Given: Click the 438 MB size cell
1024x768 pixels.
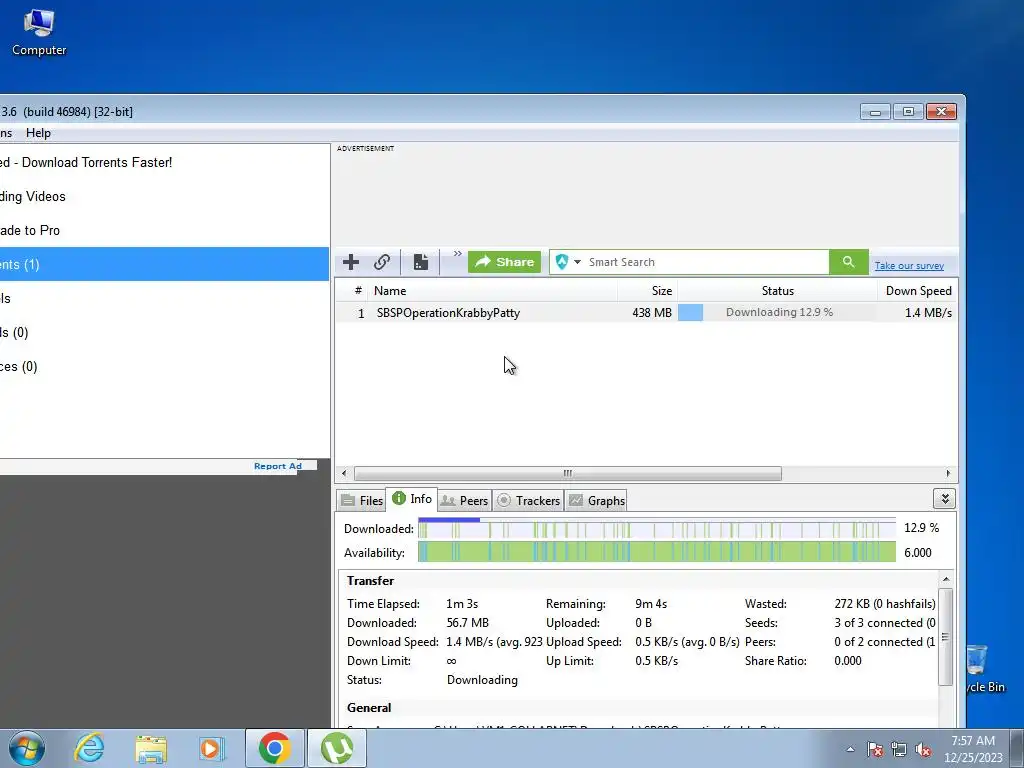Looking at the screenshot, I should pyautogui.click(x=652, y=313).
